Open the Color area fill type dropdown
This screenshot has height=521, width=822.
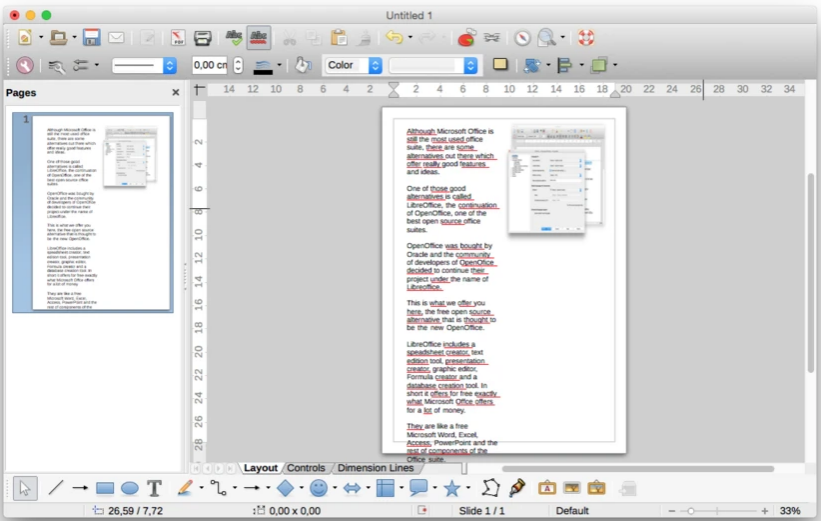(x=352, y=65)
